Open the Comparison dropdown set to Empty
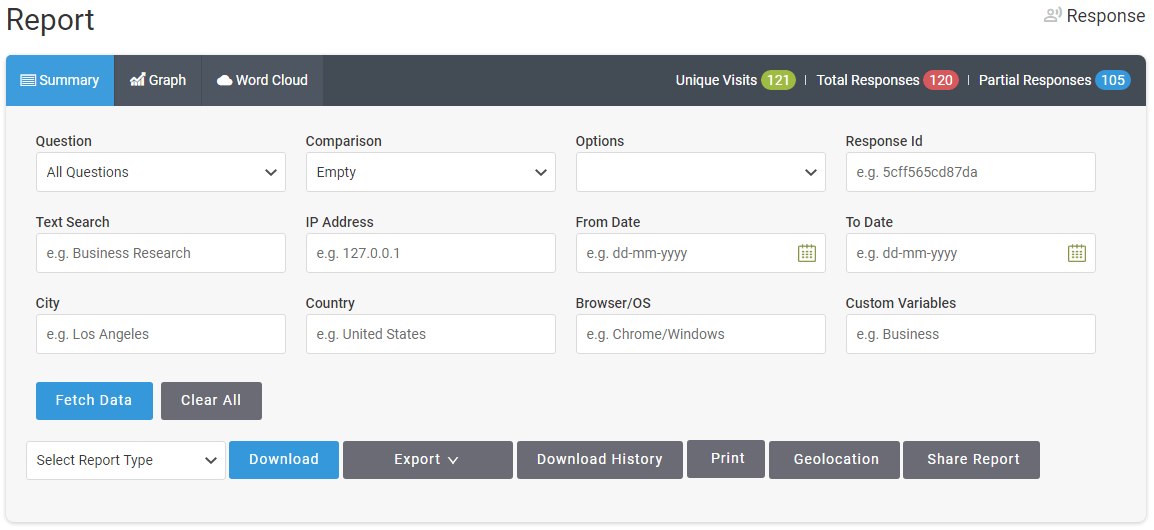 (431, 172)
